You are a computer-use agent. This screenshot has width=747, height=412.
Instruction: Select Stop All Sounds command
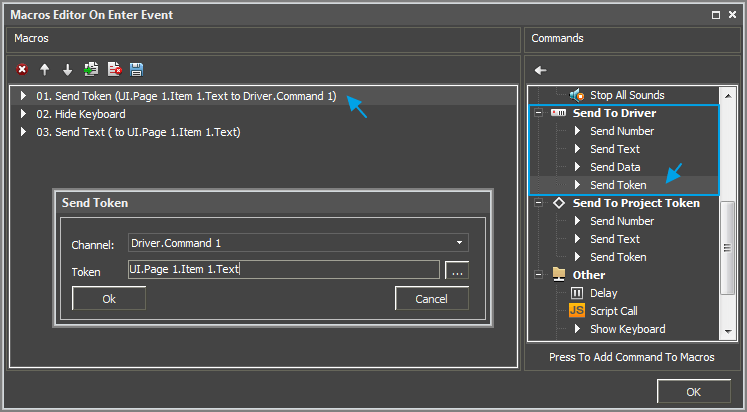[627, 95]
